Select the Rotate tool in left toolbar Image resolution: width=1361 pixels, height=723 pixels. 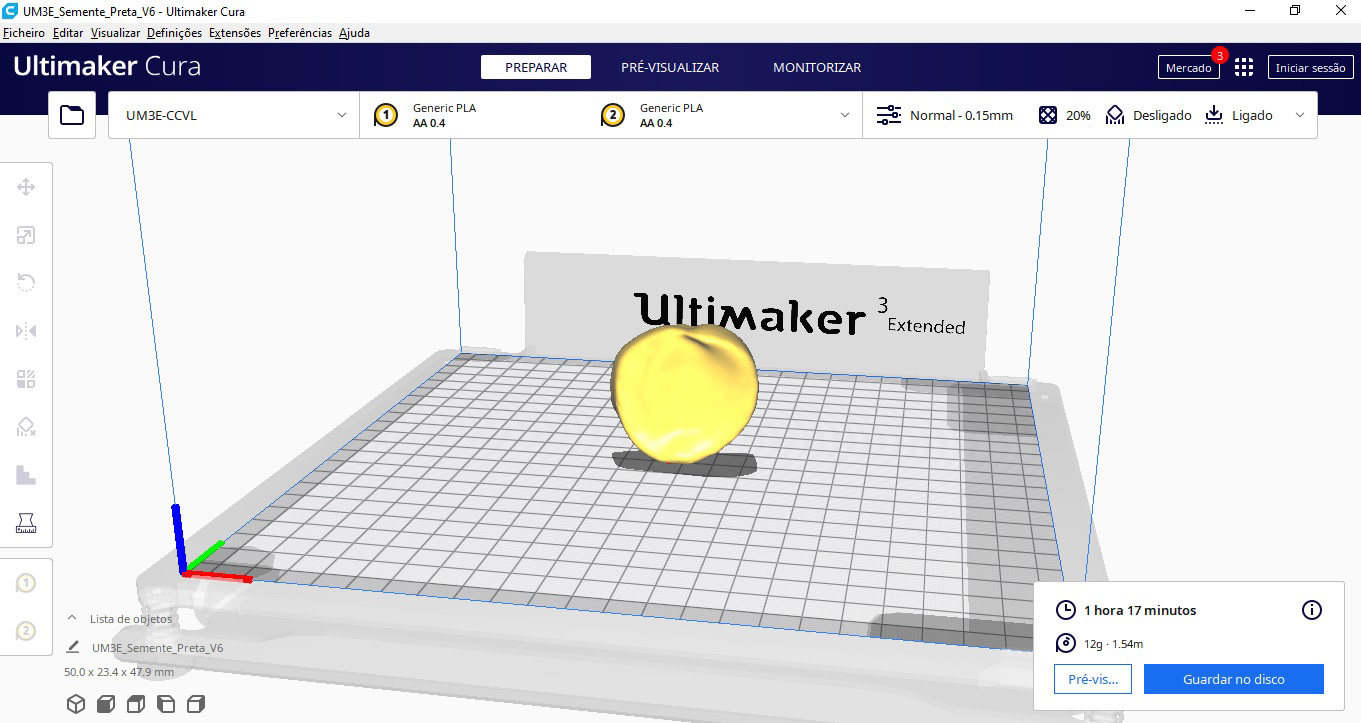pyautogui.click(x=26, y=283)
